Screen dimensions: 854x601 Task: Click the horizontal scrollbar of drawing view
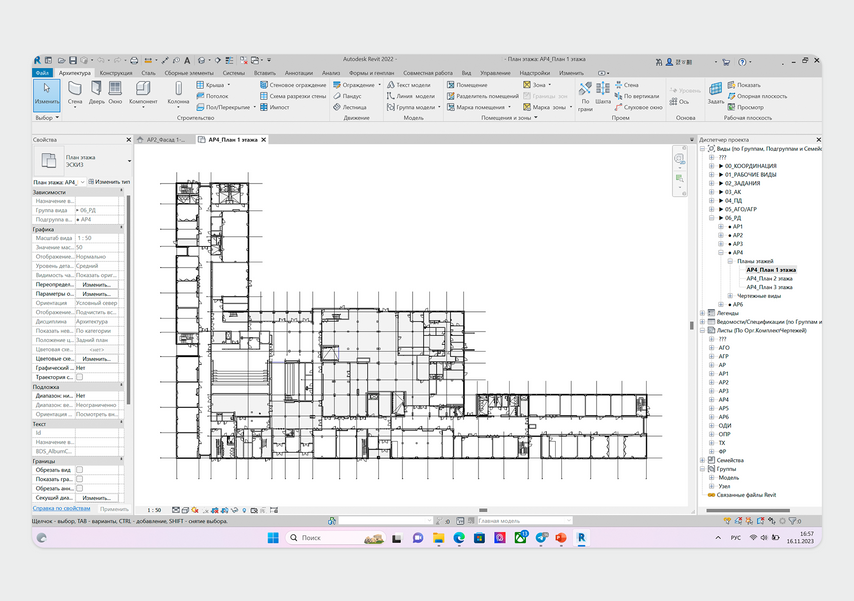[483, 510]
